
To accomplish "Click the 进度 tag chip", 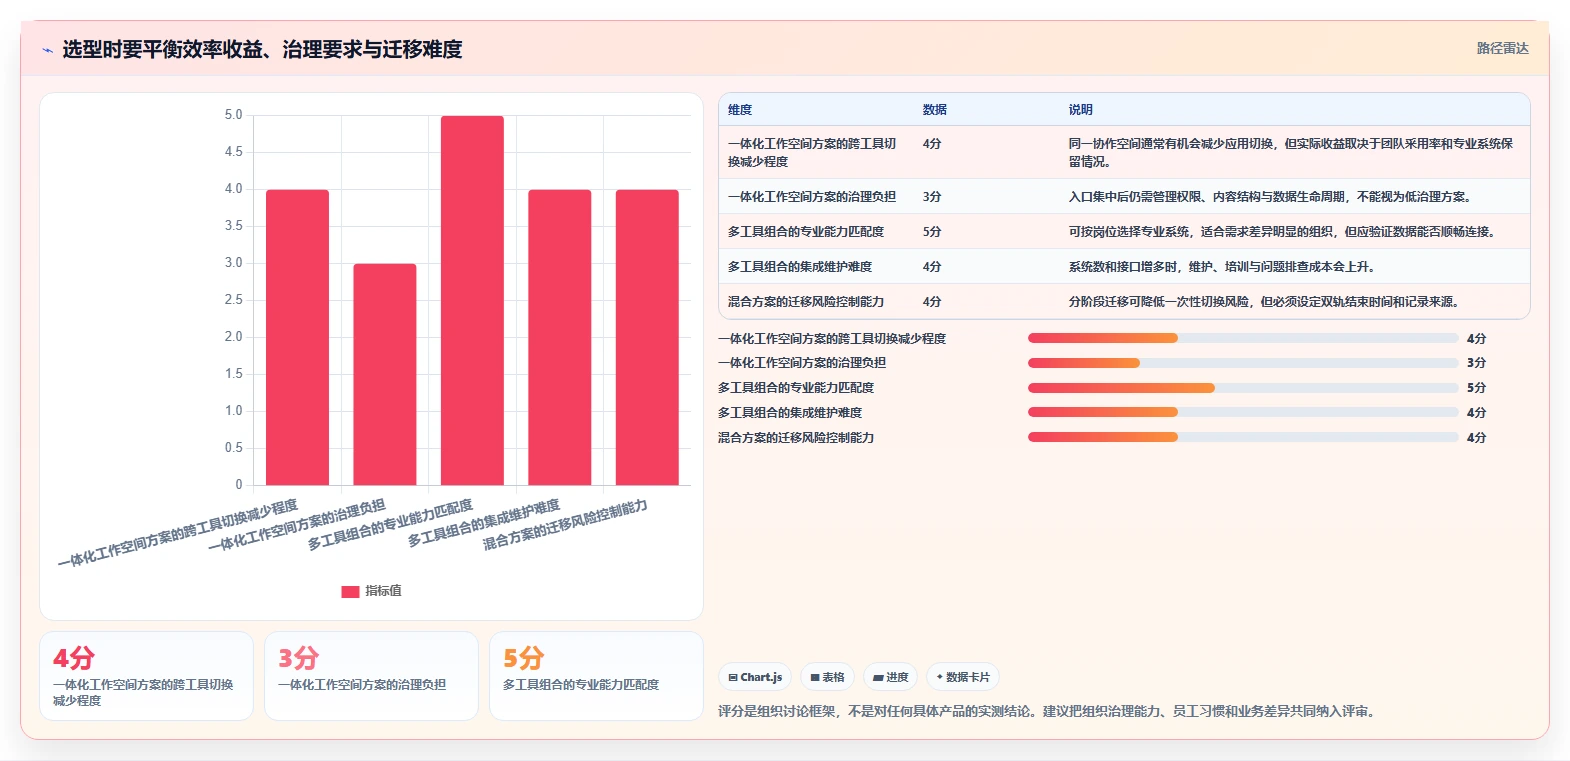I will point(890,677).
